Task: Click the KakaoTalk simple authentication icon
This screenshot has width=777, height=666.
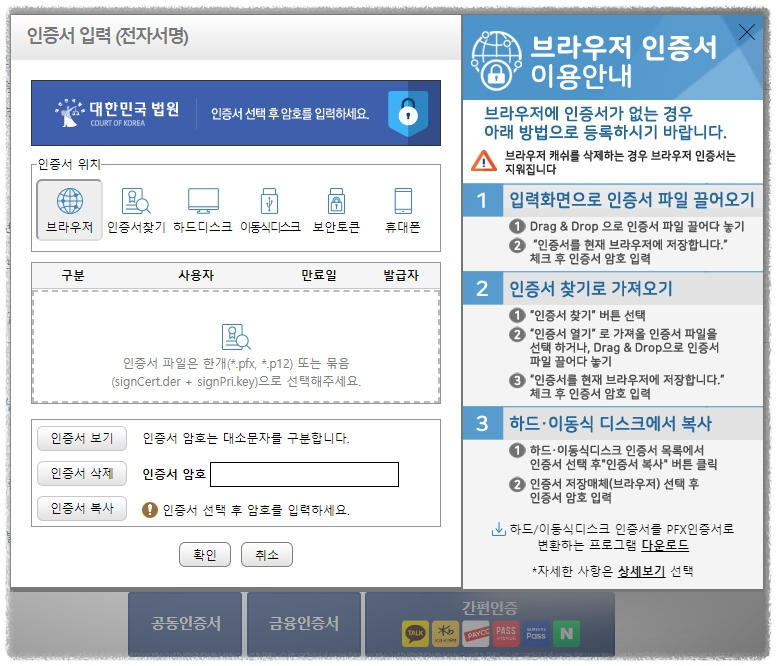Action: [415, 633]
